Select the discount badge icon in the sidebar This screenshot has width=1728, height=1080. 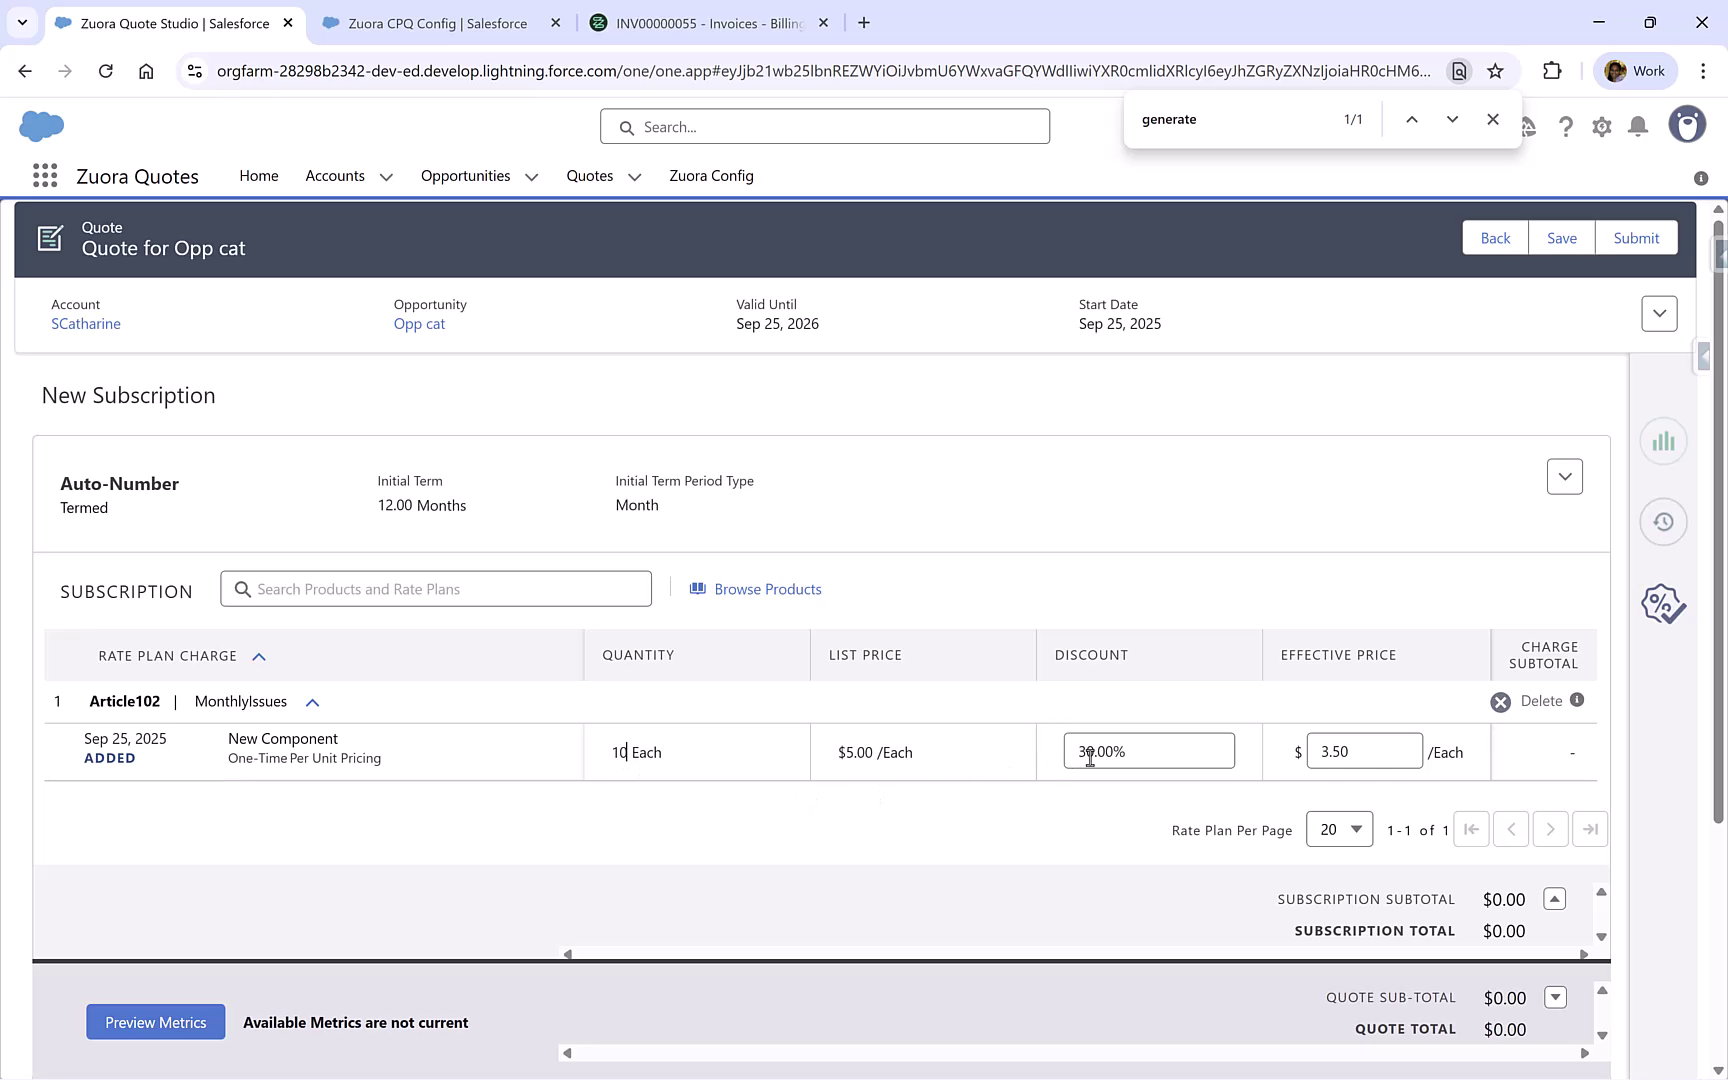click(x=1662, y=603)
